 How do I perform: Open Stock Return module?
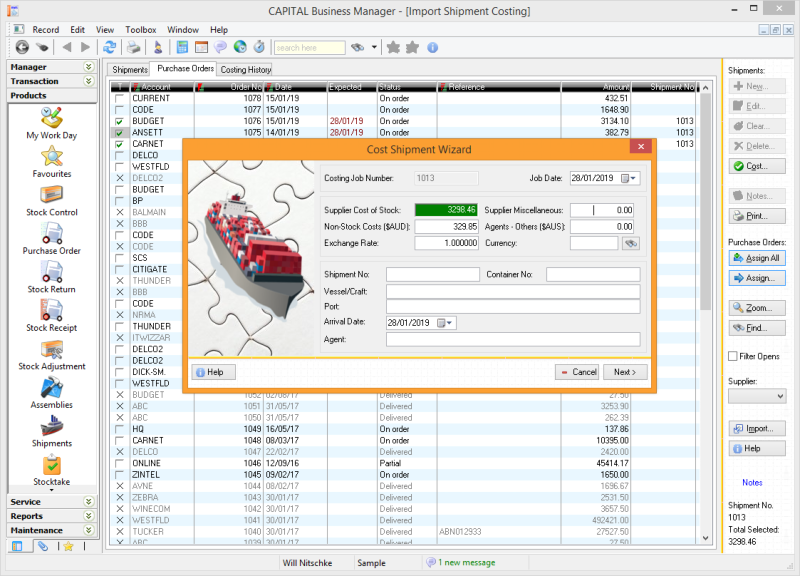coord(52,277)
